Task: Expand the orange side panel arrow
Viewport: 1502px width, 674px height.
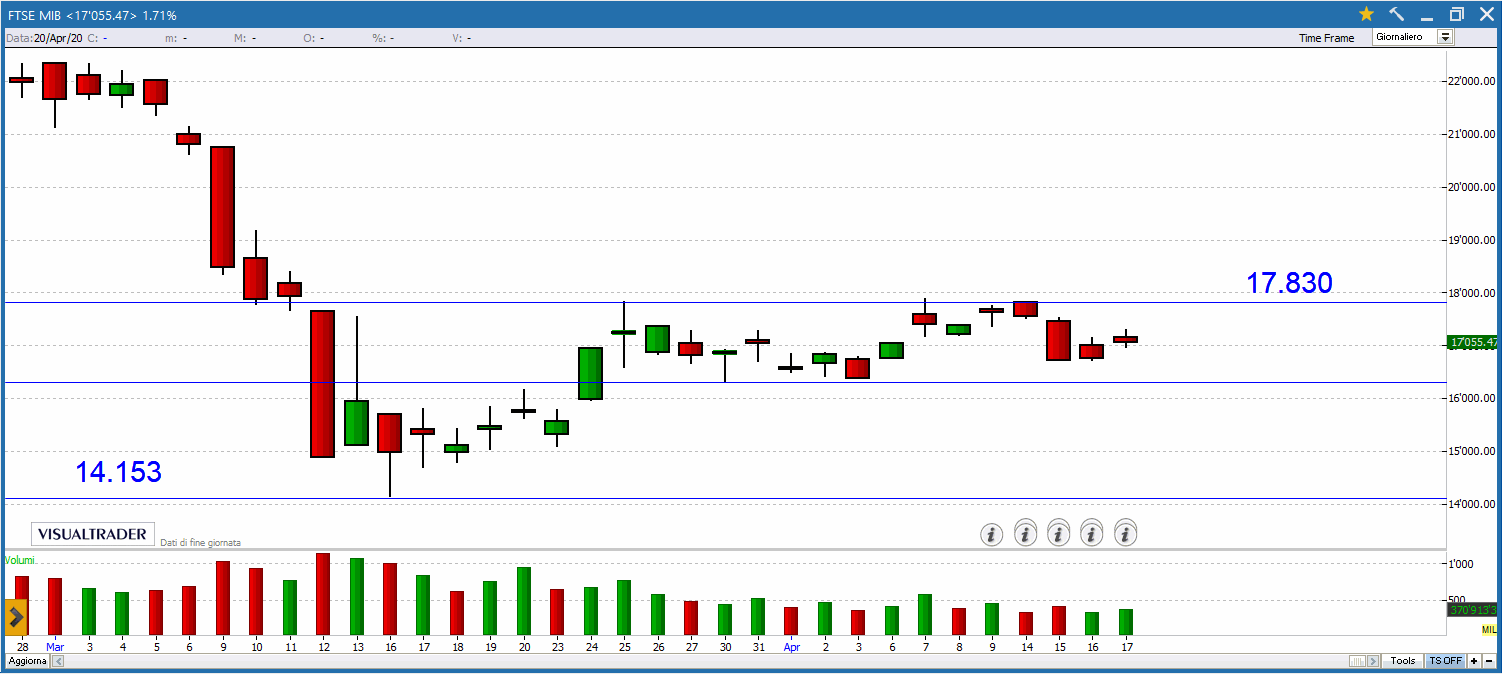Action: tap(15, 617)
